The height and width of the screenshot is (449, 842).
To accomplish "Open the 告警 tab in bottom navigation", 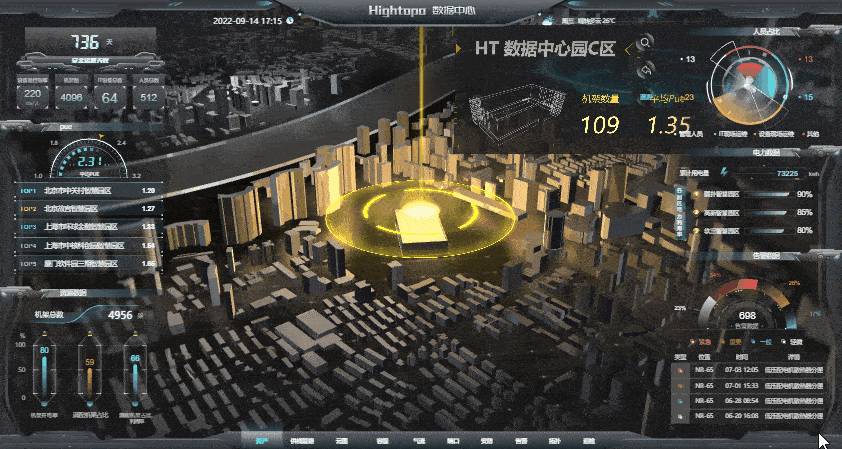I will click(x=520, y=439).
